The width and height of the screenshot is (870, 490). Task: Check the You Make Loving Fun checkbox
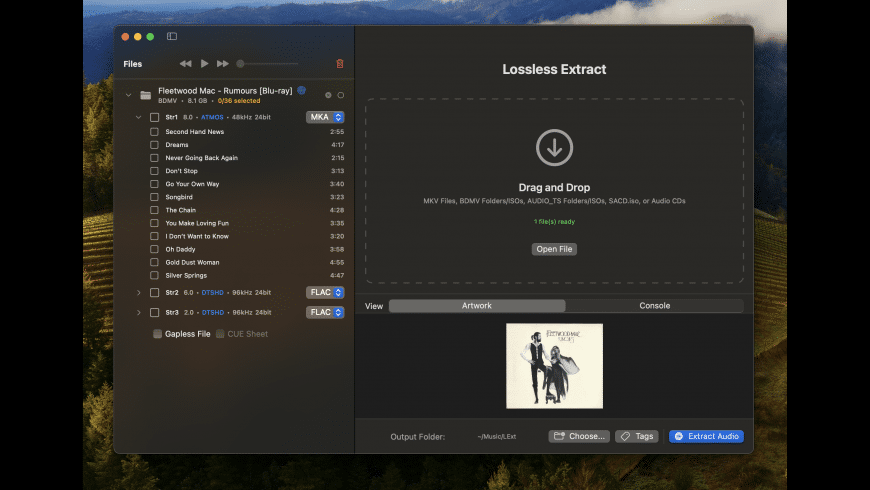click(154, 223)
